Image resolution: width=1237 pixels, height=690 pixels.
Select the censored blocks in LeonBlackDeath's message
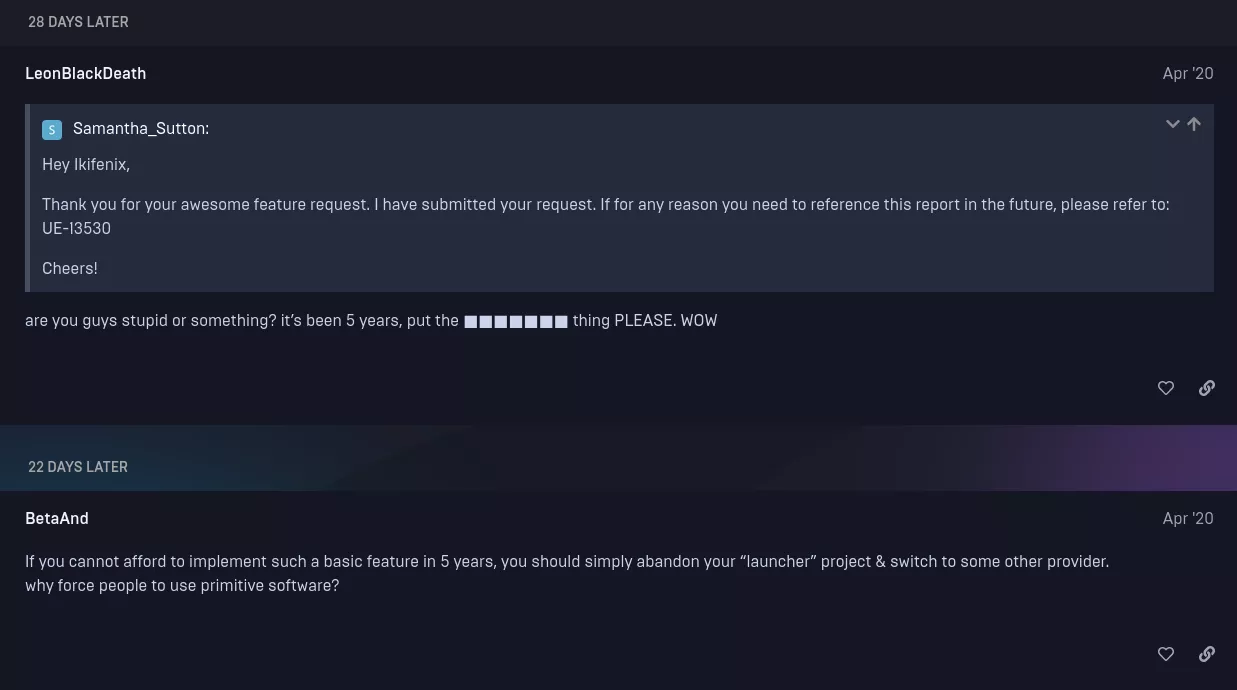pos(516,321)
